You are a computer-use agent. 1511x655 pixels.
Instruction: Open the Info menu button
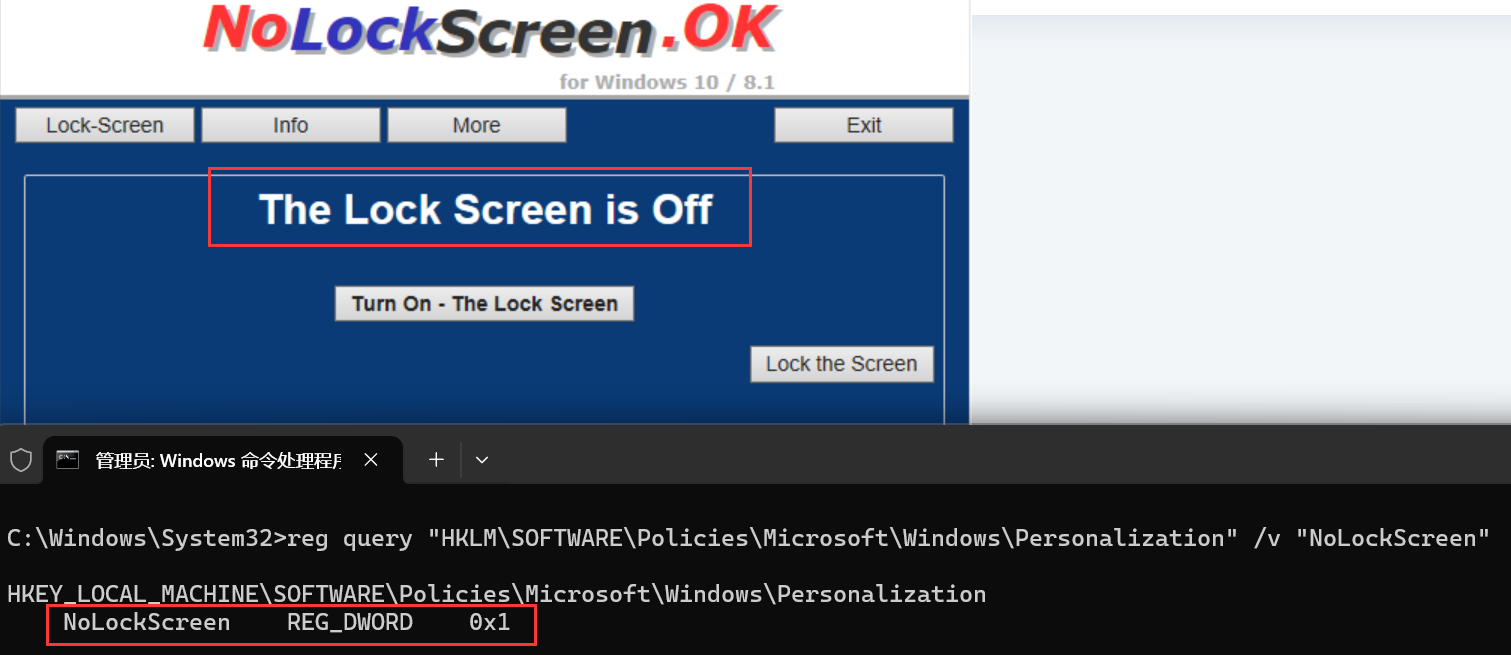[291, 125]
